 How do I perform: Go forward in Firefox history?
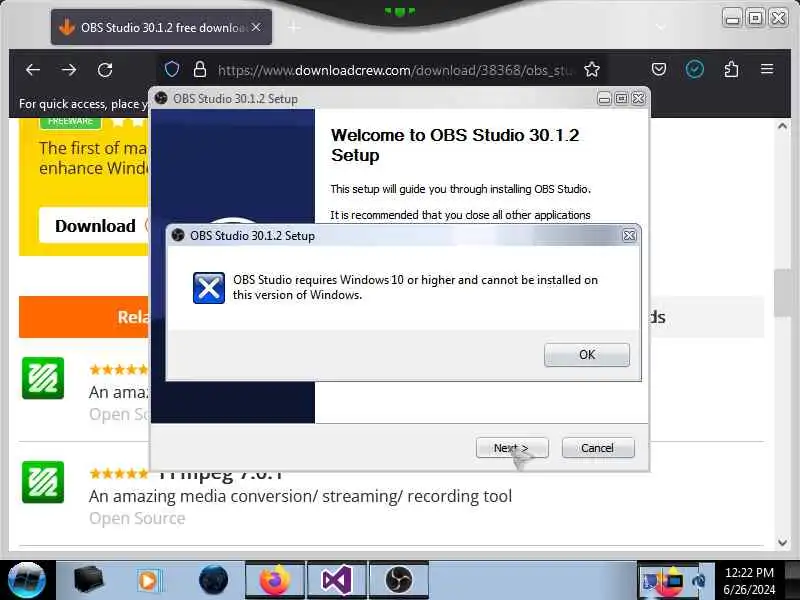point(69,70)
